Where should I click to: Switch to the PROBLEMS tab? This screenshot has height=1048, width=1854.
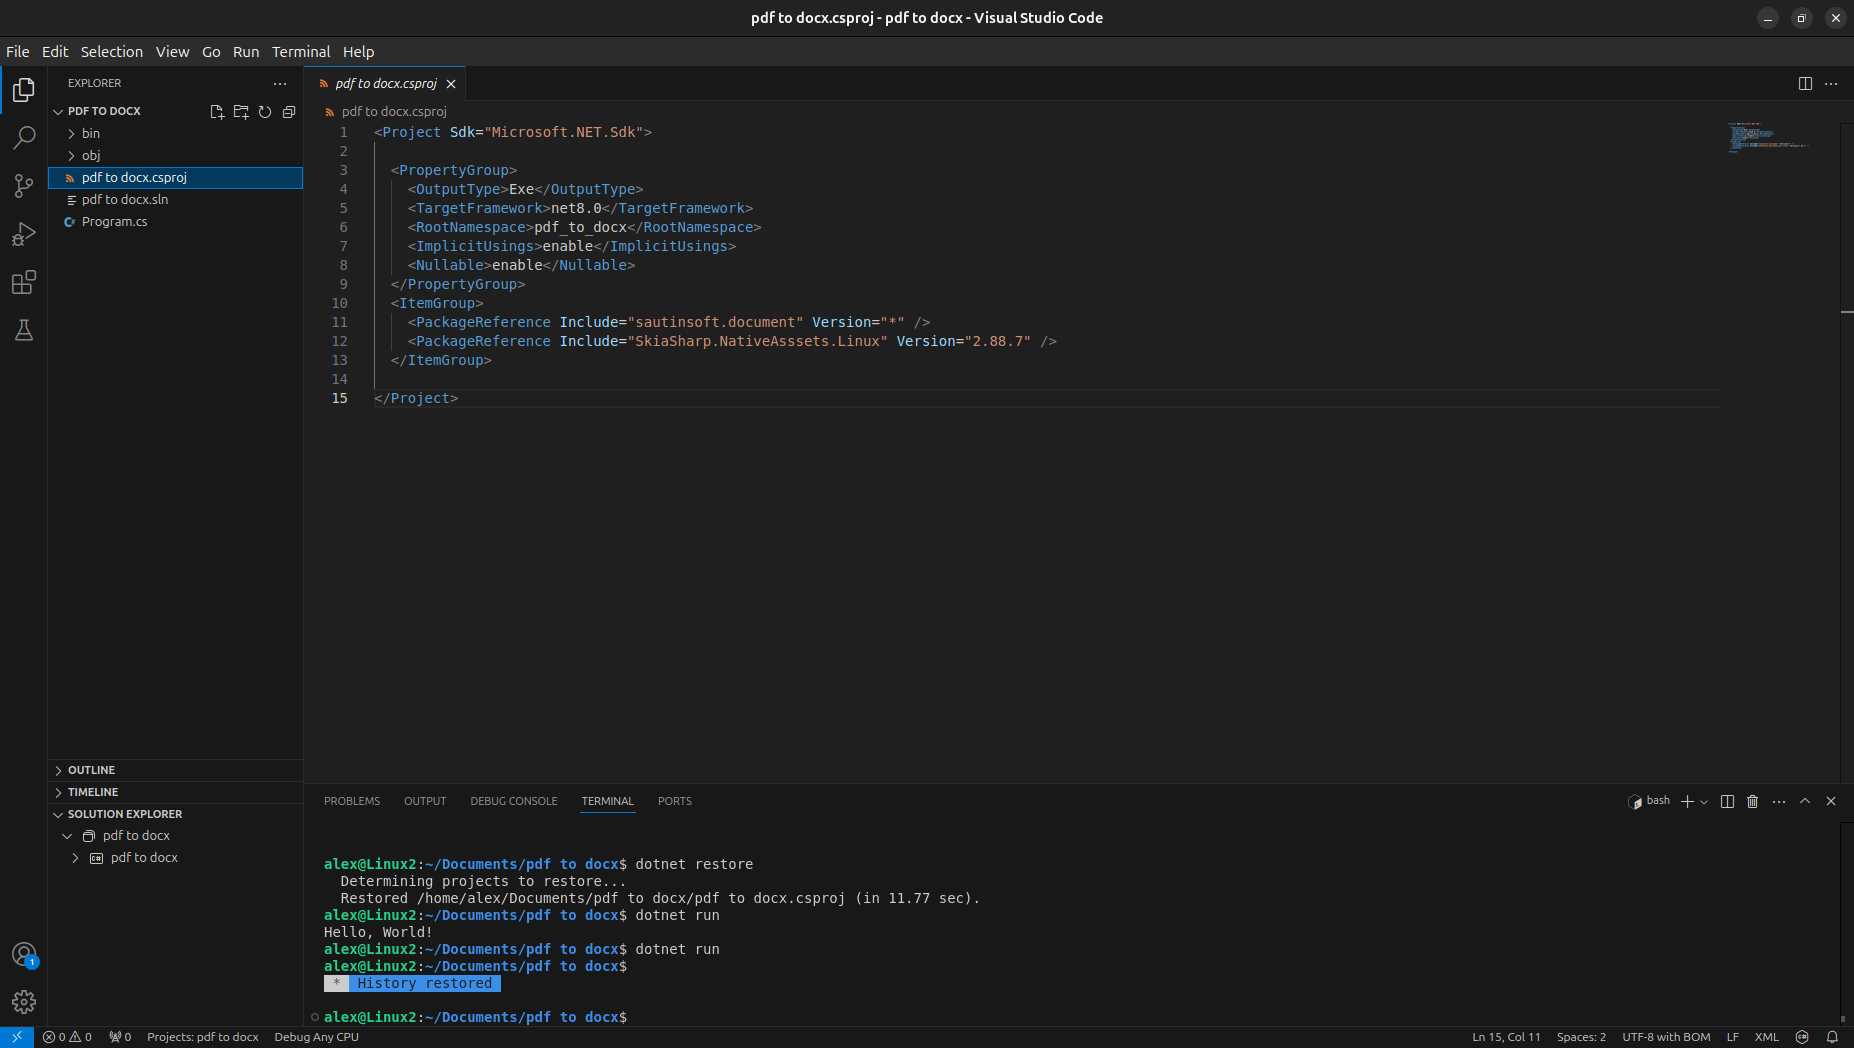click(x=352, y=802)
